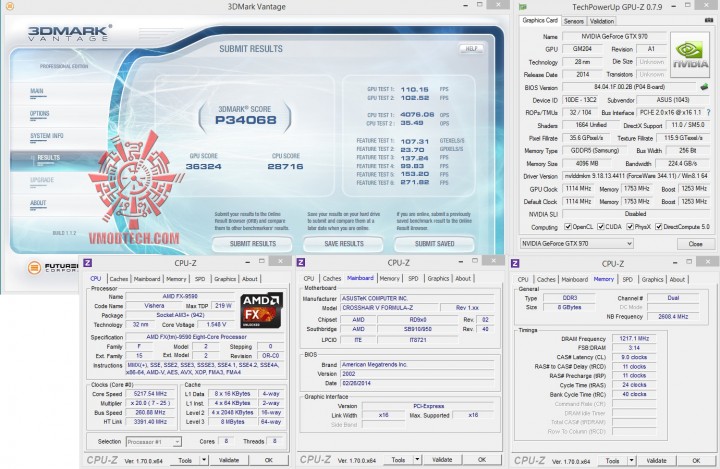Switch to Sensors tab in GPU-Z

(x=574, y=21)
